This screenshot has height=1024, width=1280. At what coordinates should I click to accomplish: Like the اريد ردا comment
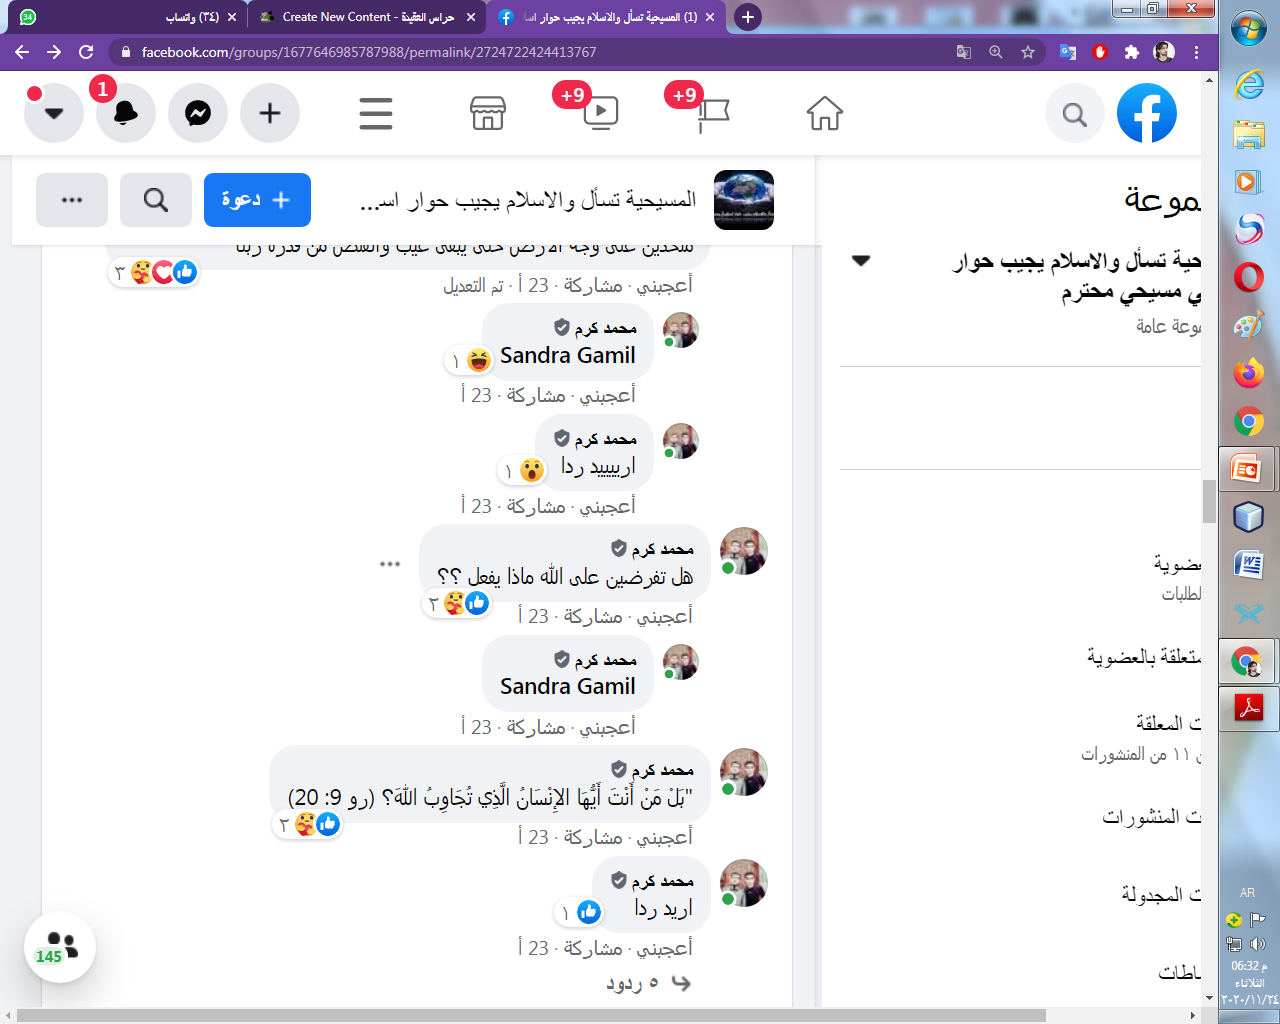(664, 948)
